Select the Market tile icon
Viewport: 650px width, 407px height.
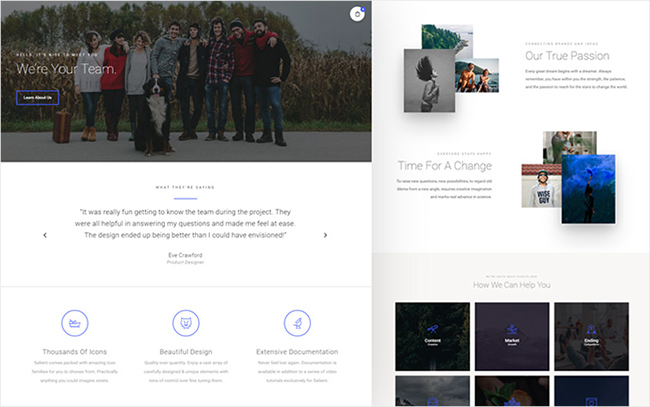512,329
